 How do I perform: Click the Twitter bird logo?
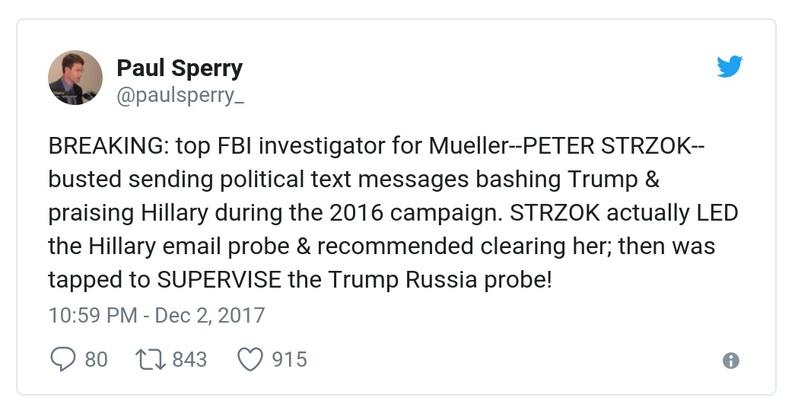731,67
